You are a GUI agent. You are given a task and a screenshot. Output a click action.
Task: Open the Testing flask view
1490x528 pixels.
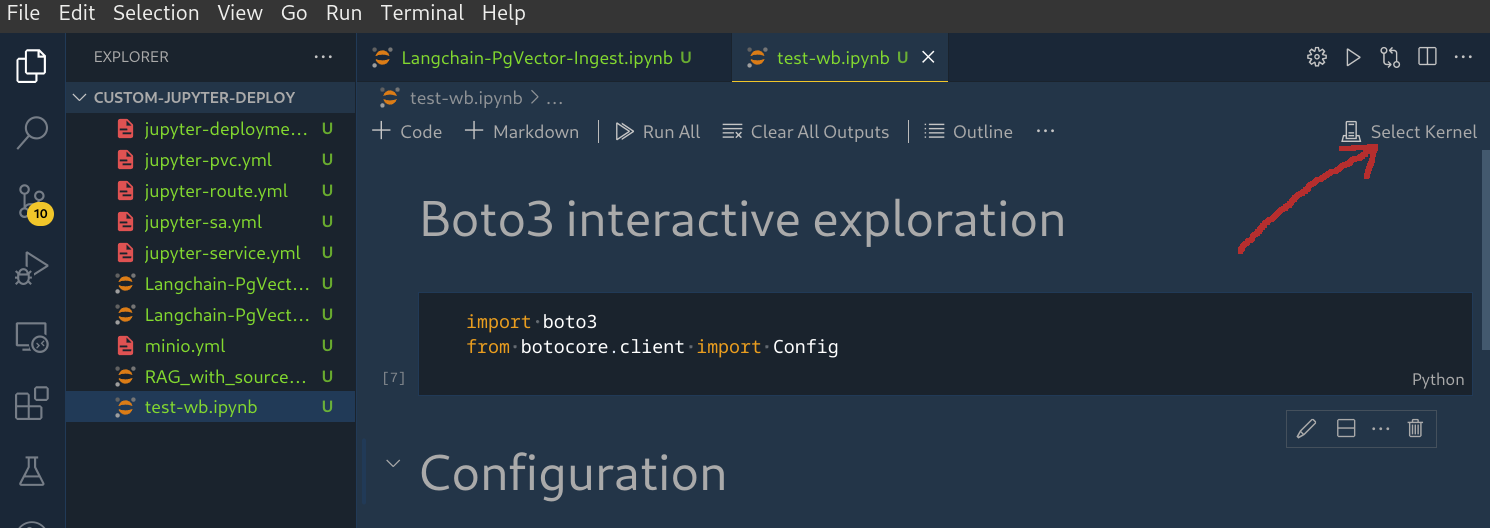tap(32, 471)
